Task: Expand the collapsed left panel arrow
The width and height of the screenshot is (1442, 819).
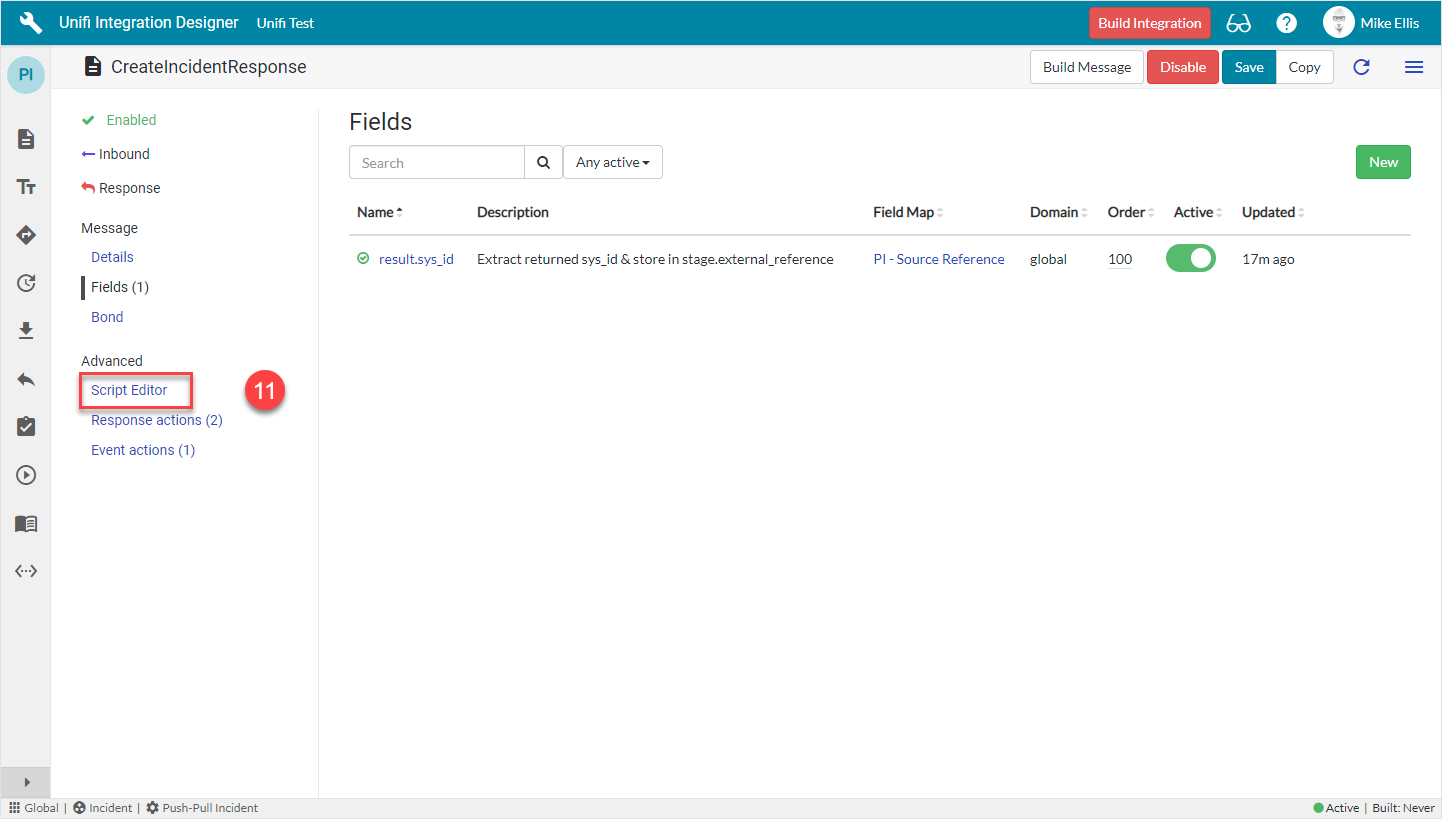Action: (25, 782)
